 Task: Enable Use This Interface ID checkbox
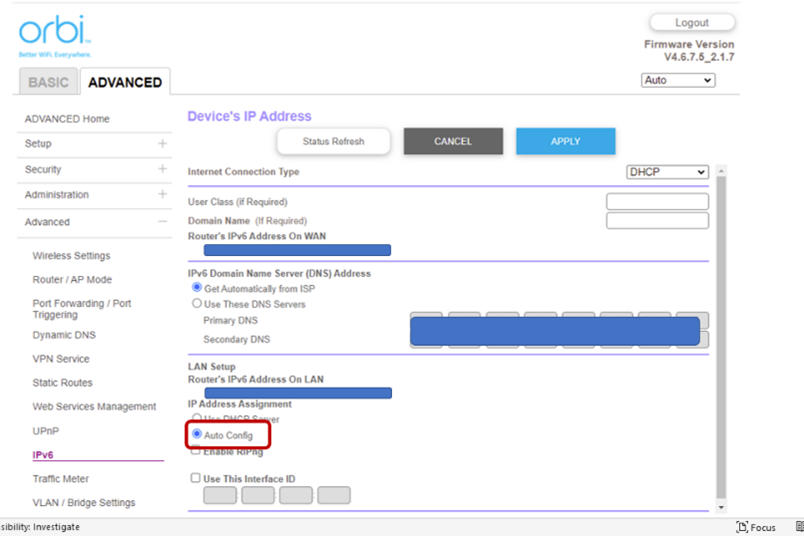196,478
